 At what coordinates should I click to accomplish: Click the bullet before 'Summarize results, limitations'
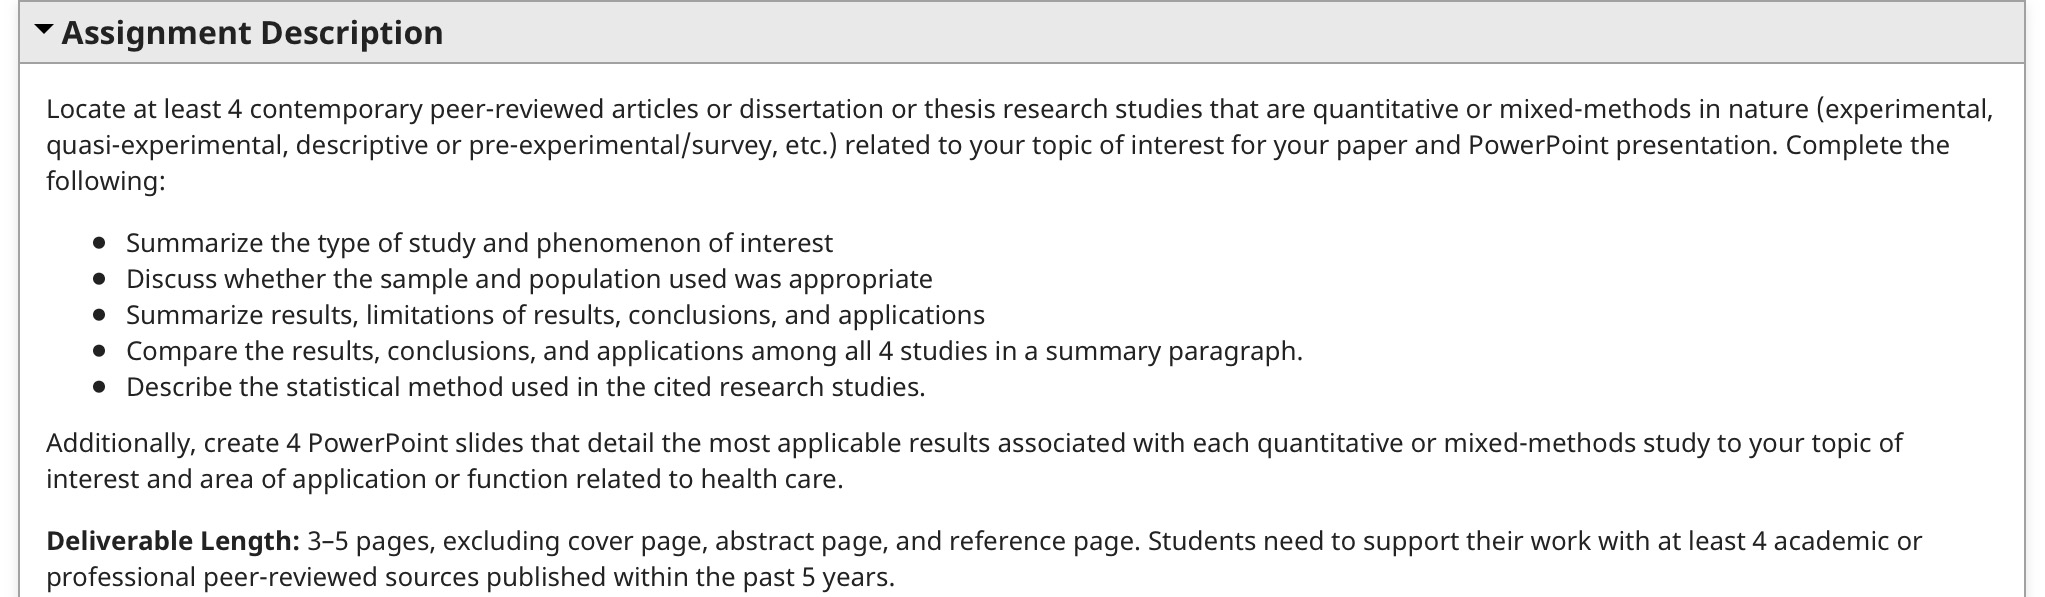click(x=98, y=315)
